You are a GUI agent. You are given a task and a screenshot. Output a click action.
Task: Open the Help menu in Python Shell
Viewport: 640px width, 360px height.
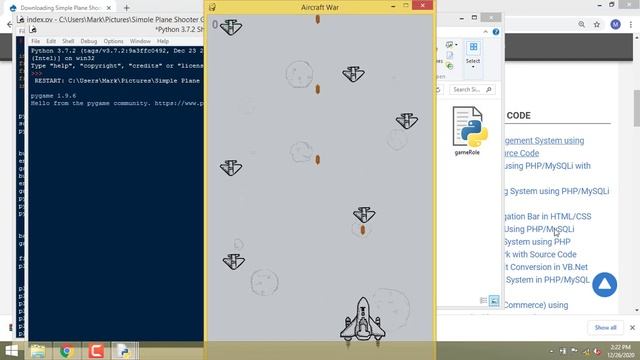click(162, 41)
